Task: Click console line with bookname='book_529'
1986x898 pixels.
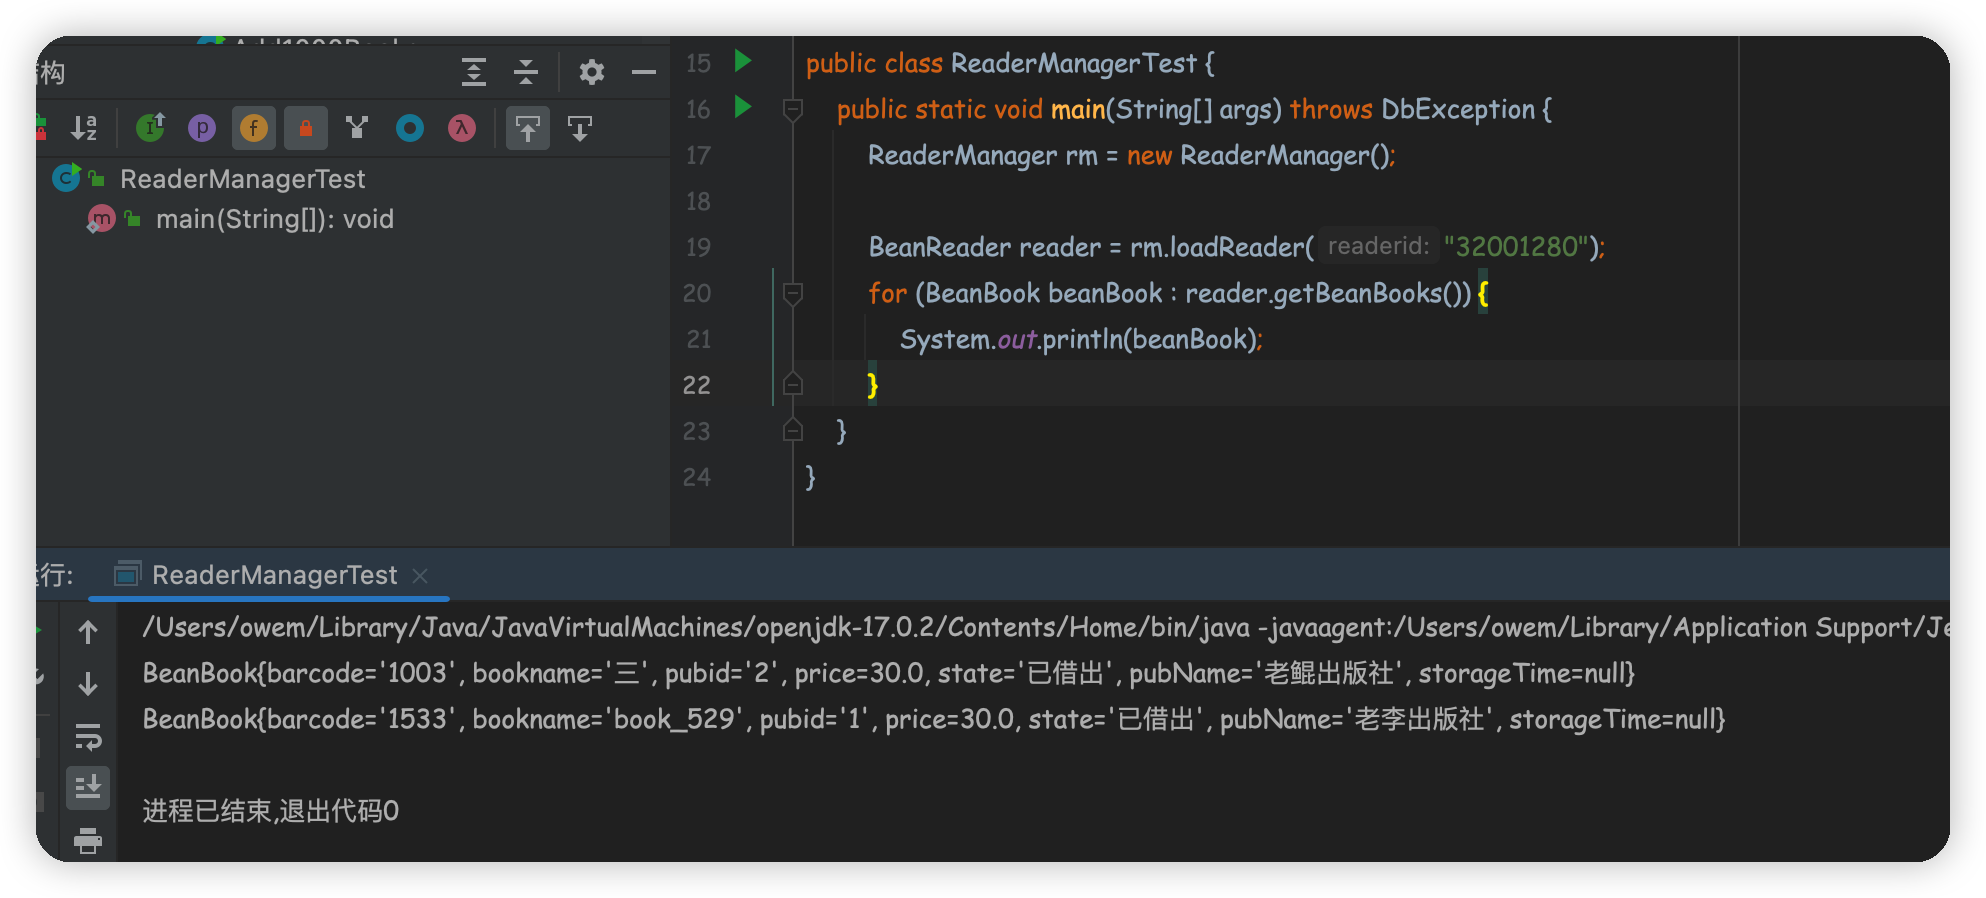Action: point(934,719)
